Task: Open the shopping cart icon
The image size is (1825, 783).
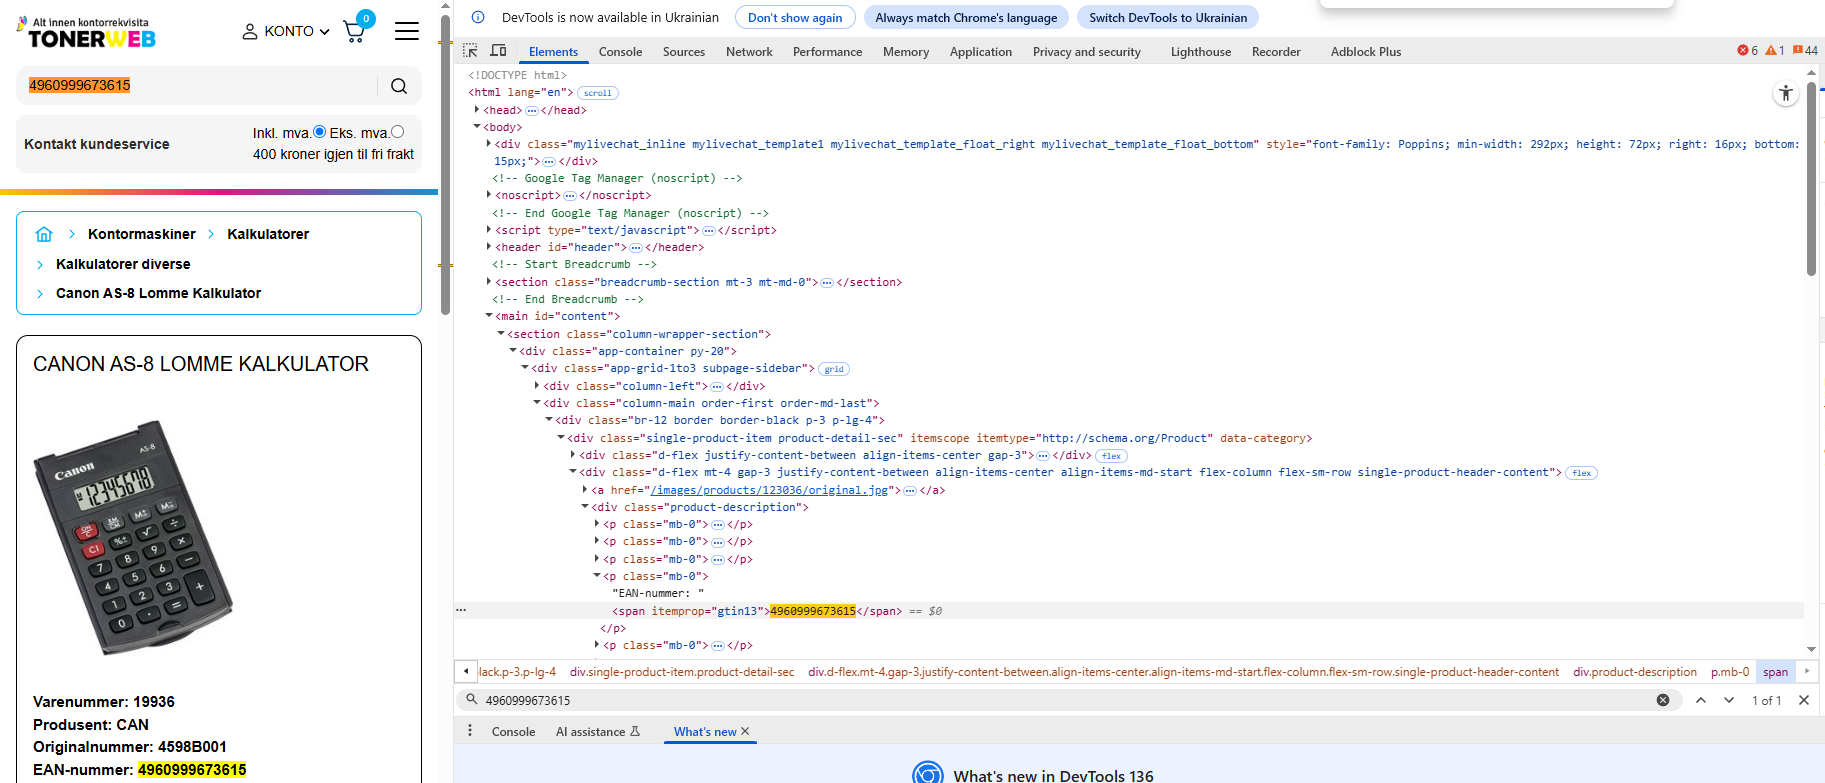Action: coord(355,31)
